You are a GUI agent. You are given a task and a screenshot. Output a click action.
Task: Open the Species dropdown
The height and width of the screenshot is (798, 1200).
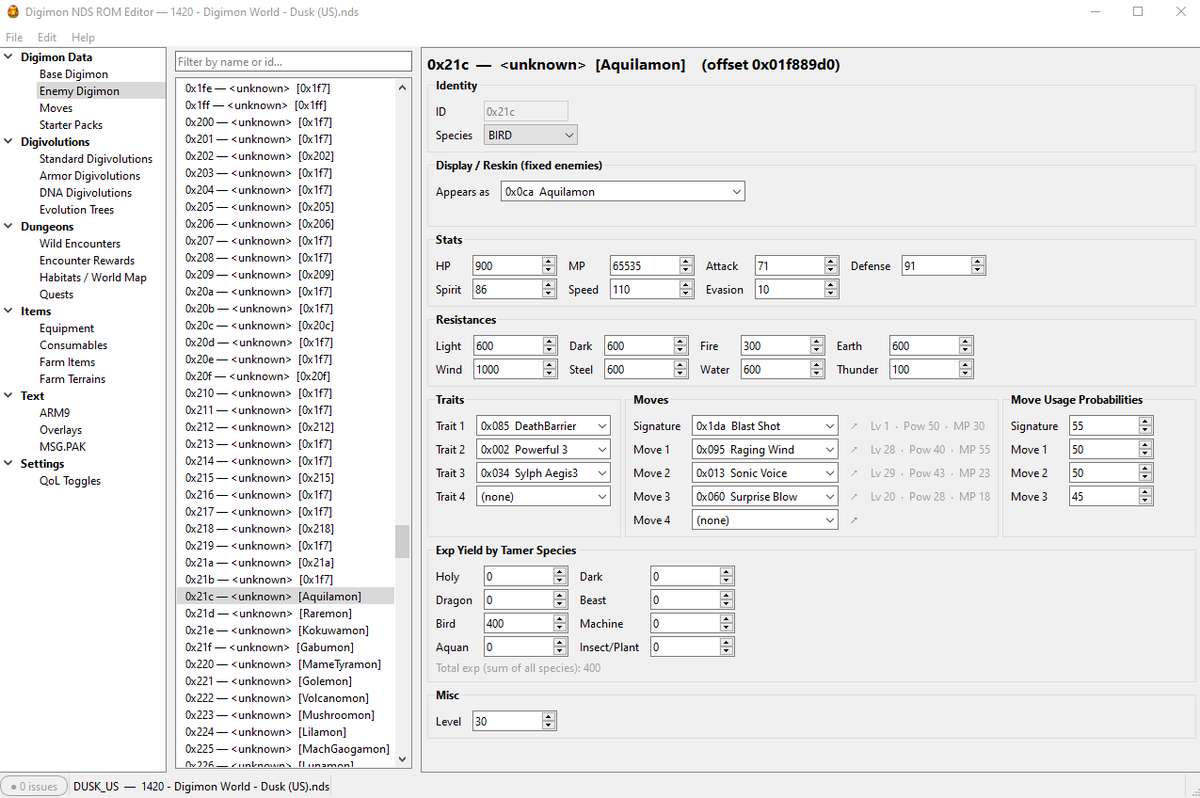531,135
